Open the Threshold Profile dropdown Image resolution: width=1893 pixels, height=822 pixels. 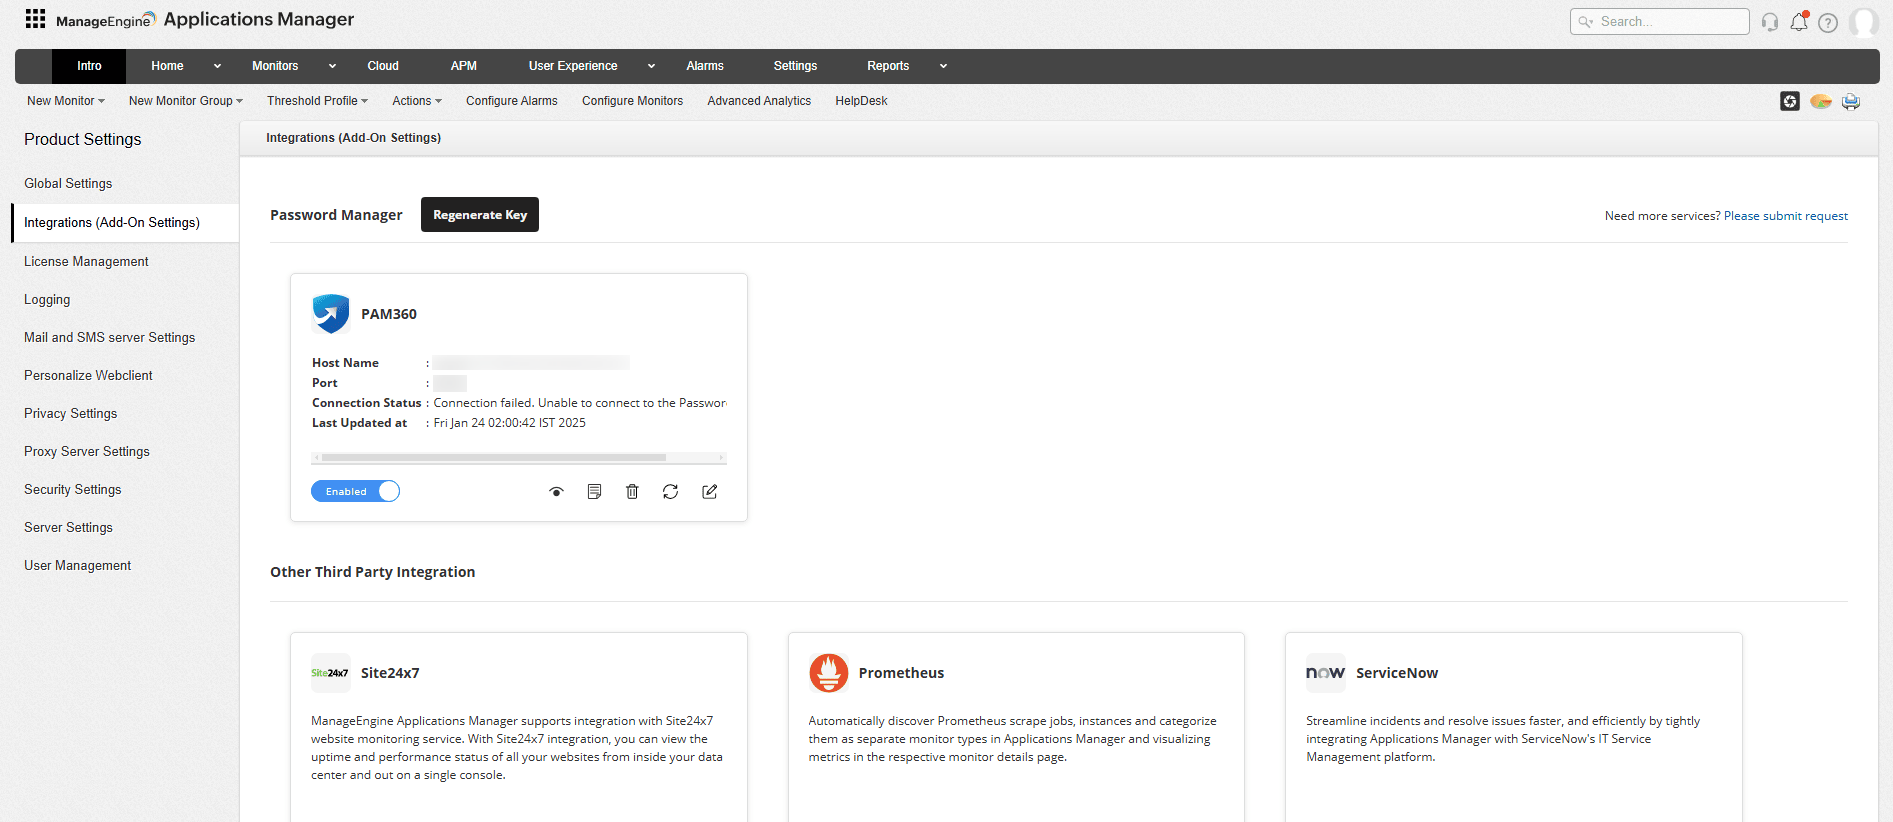point(317,101)
